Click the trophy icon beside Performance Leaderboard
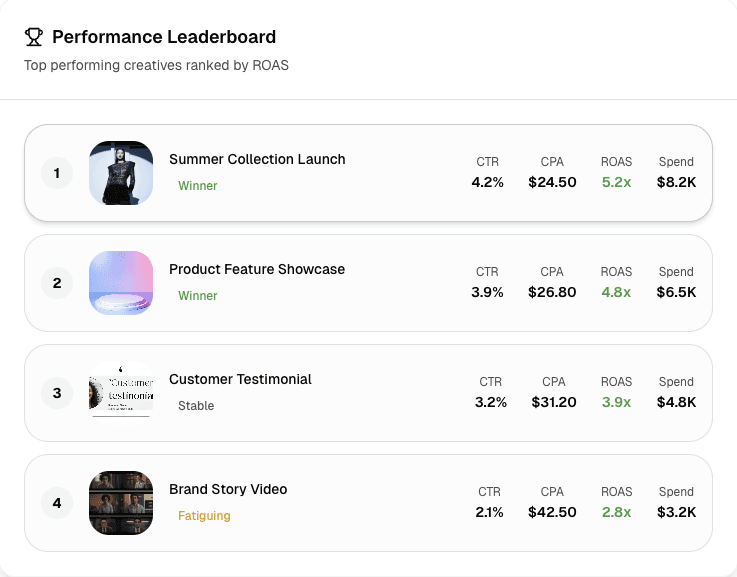 [x=34, y=37]
